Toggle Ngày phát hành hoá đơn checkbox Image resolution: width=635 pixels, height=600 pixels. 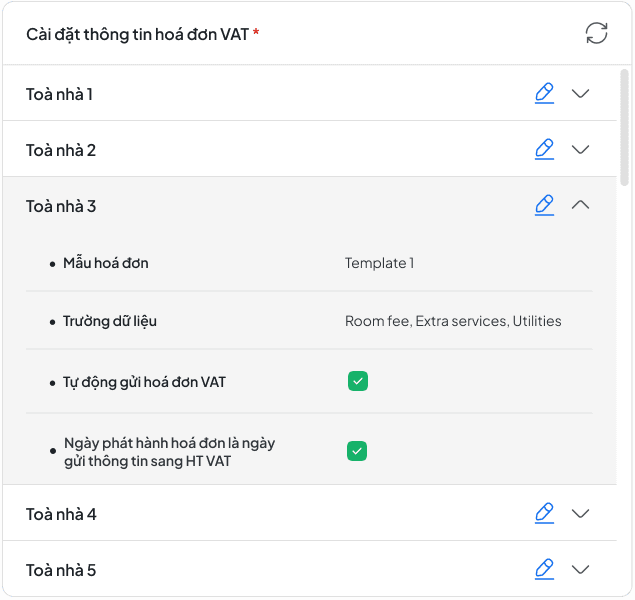point(357,451)
